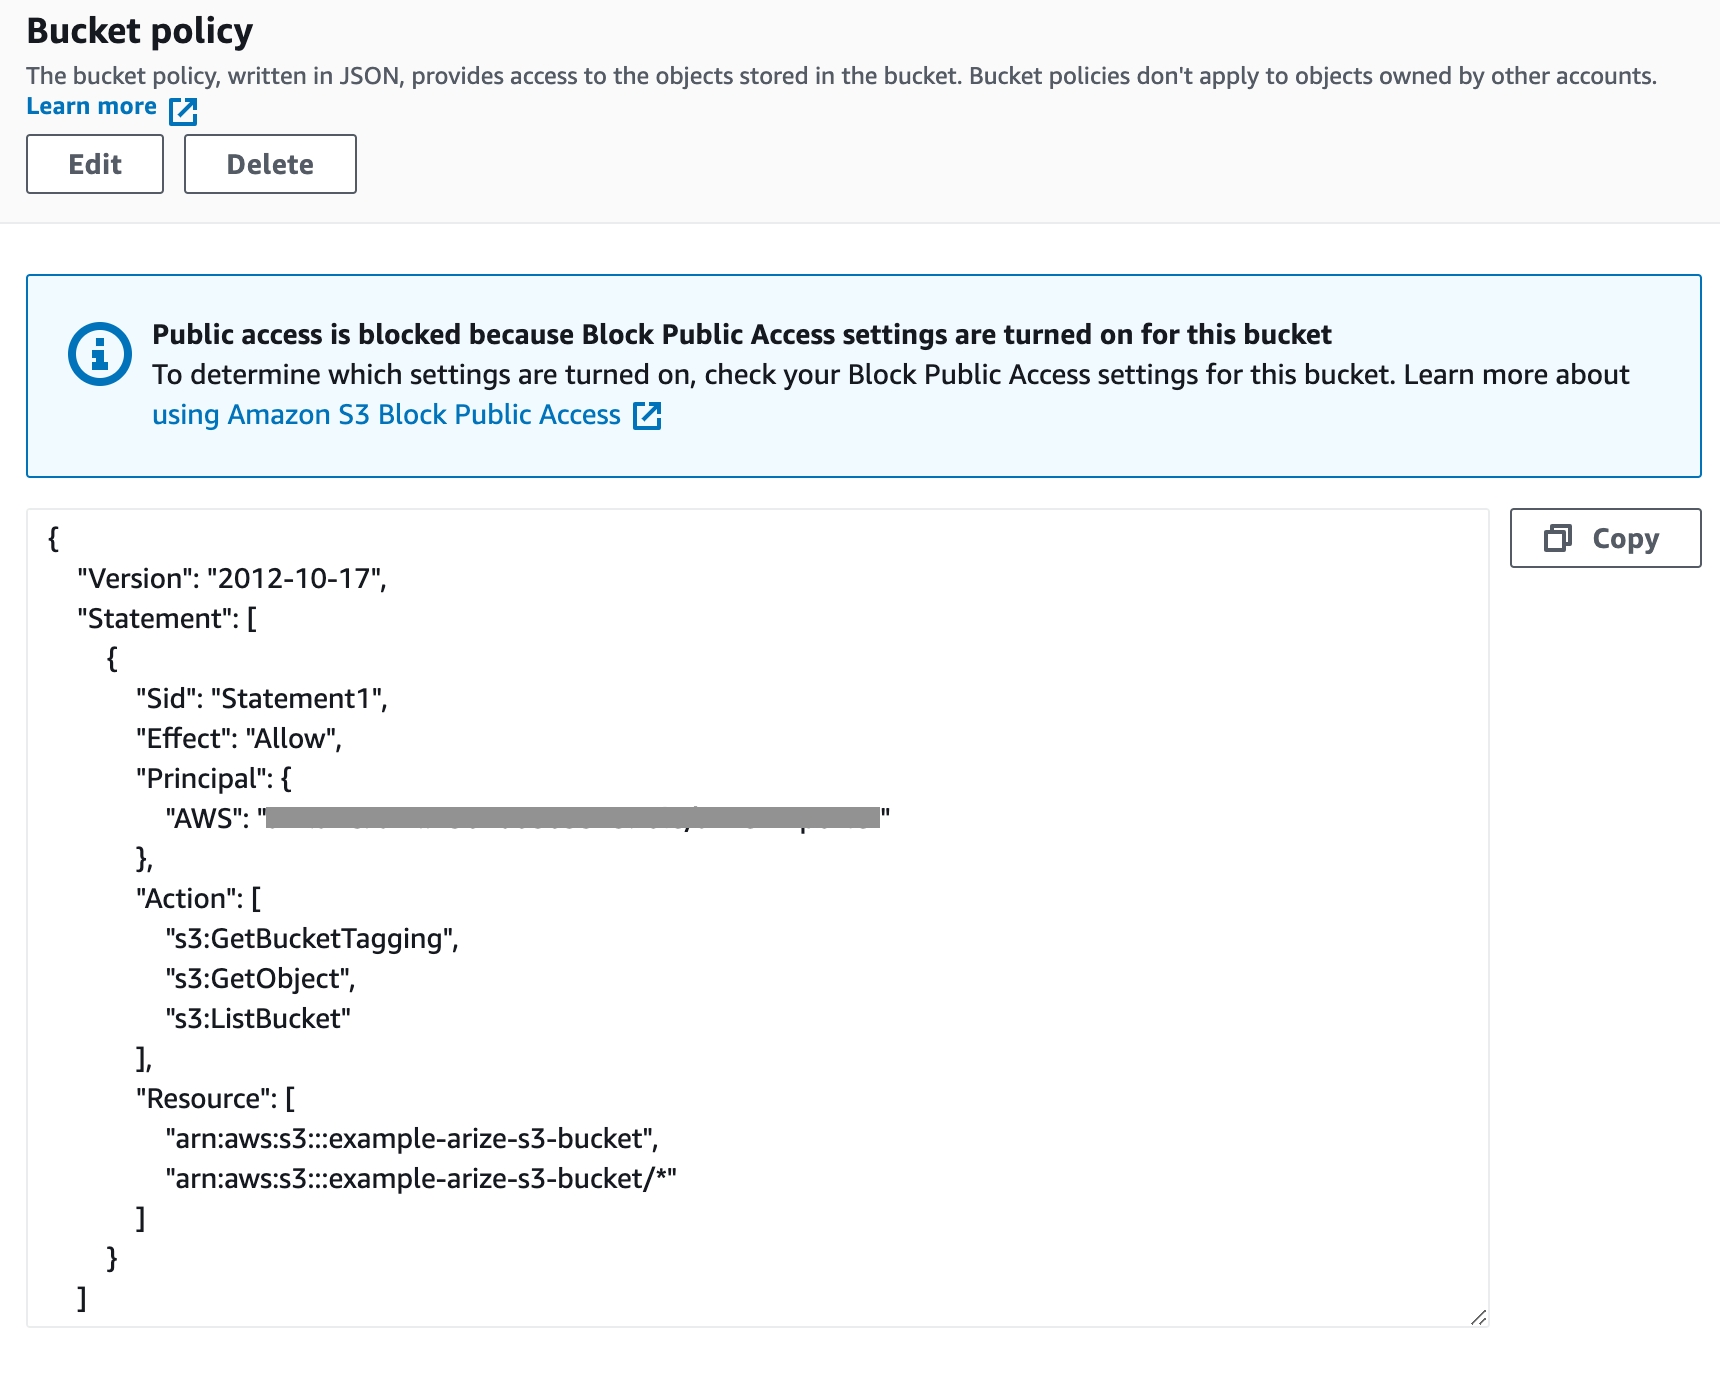Click the "Version": "2012-10-17" line
1720x1382 pixels.
coord(232,579)
